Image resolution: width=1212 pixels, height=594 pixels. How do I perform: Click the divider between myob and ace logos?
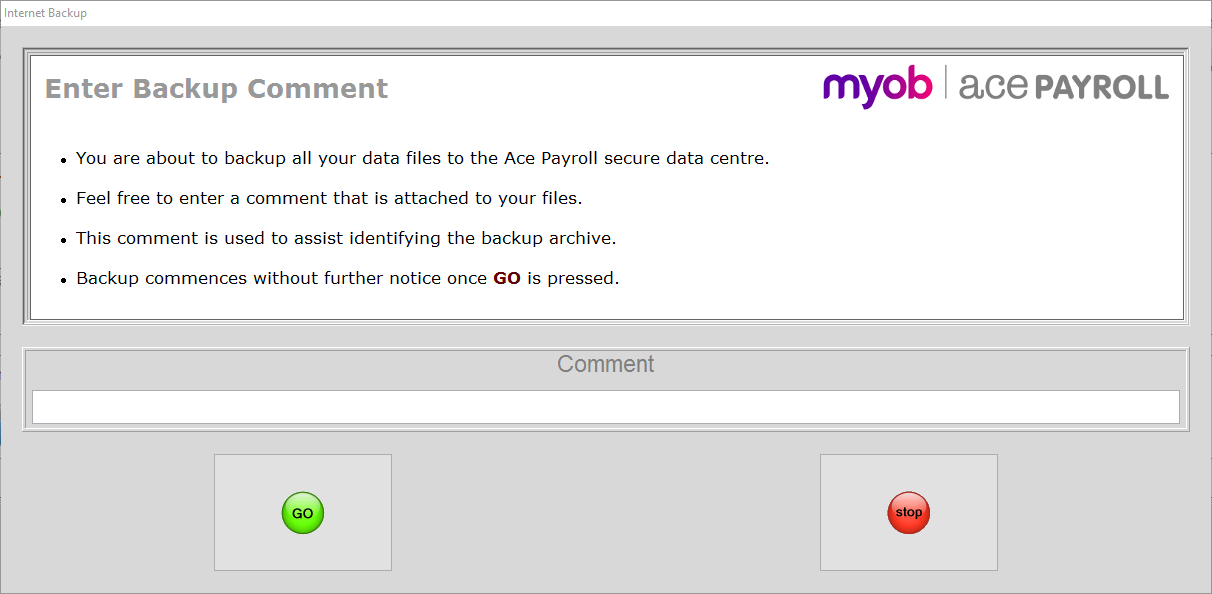pos(945,85)
